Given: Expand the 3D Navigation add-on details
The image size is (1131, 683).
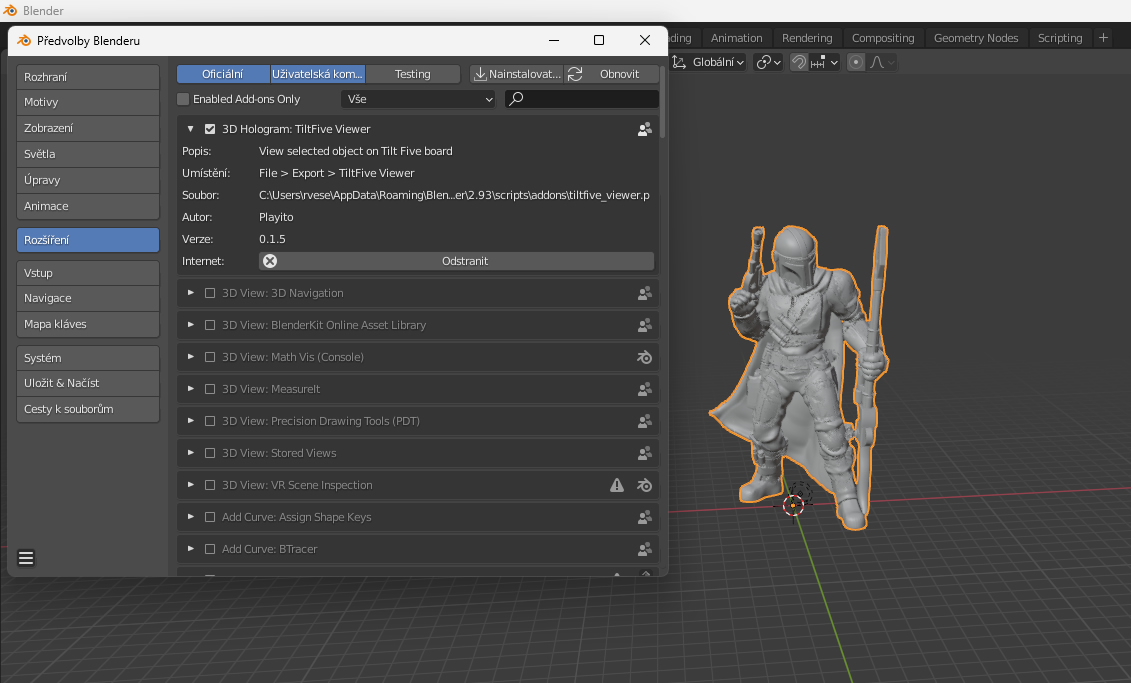Looking at the screenshot, I should (190, 294).
